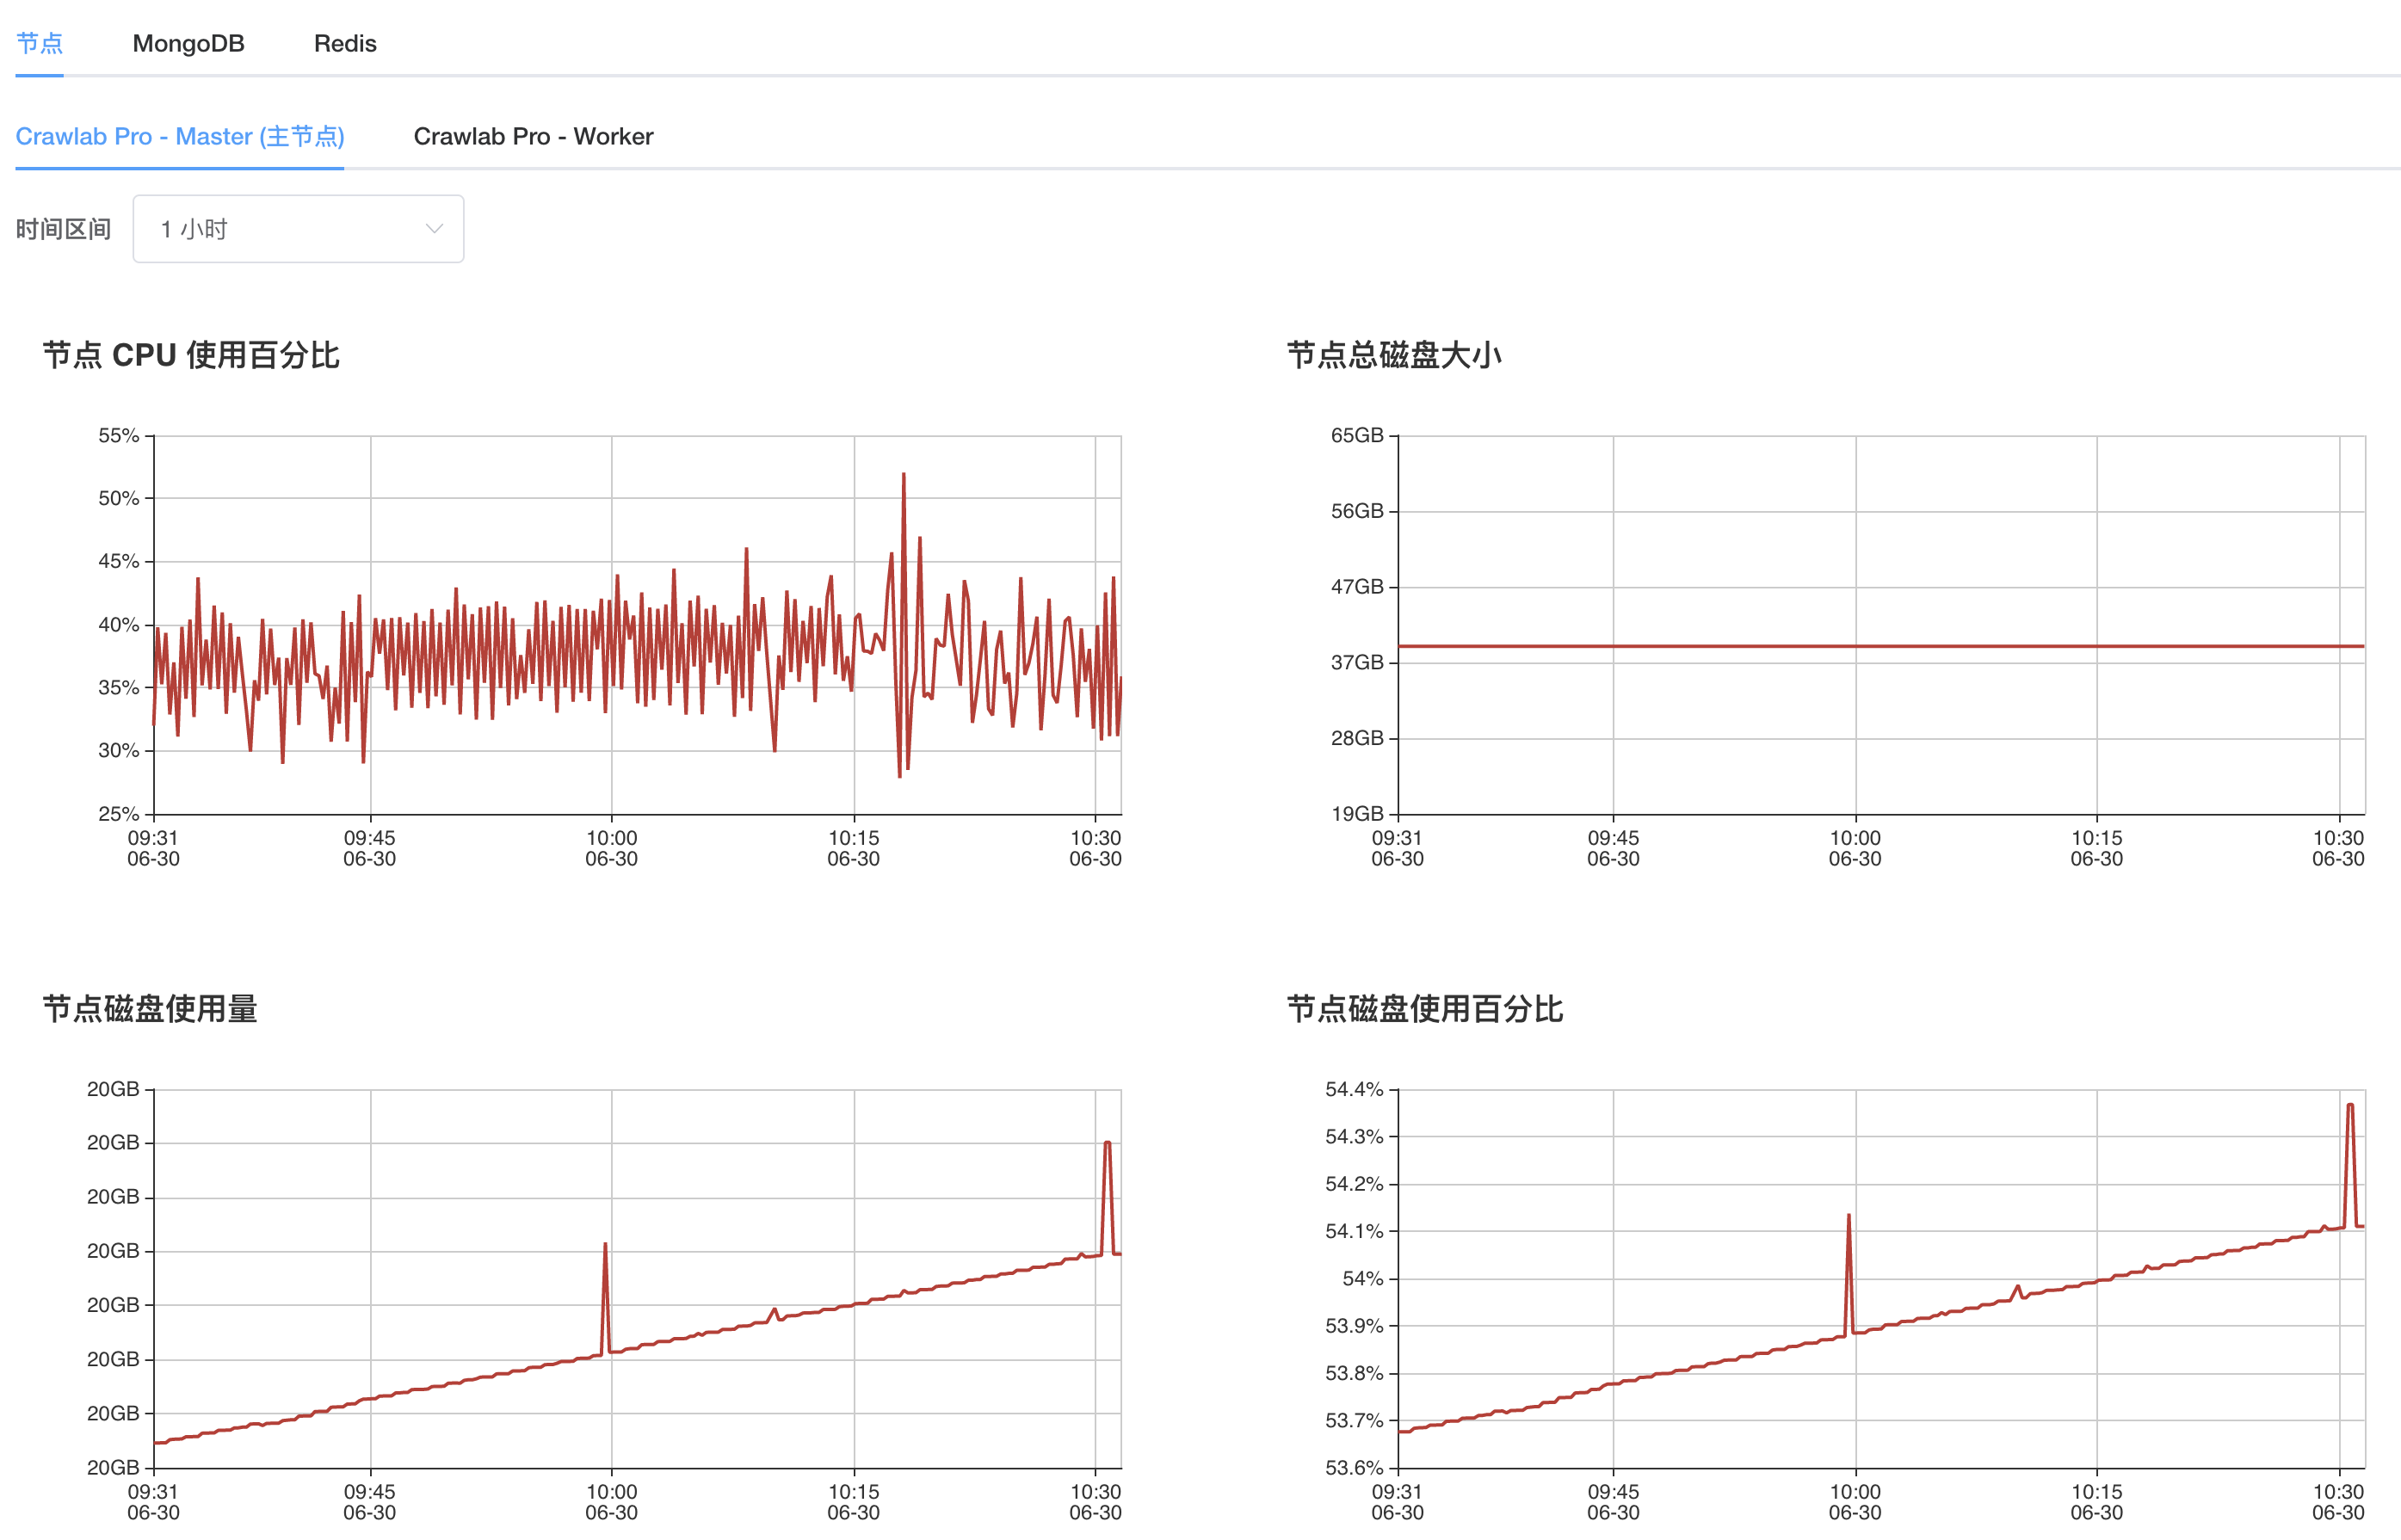Click the 10:30 peak in the disk usage percent chart
2401x1540 pixels.
pos(2350,1106)
